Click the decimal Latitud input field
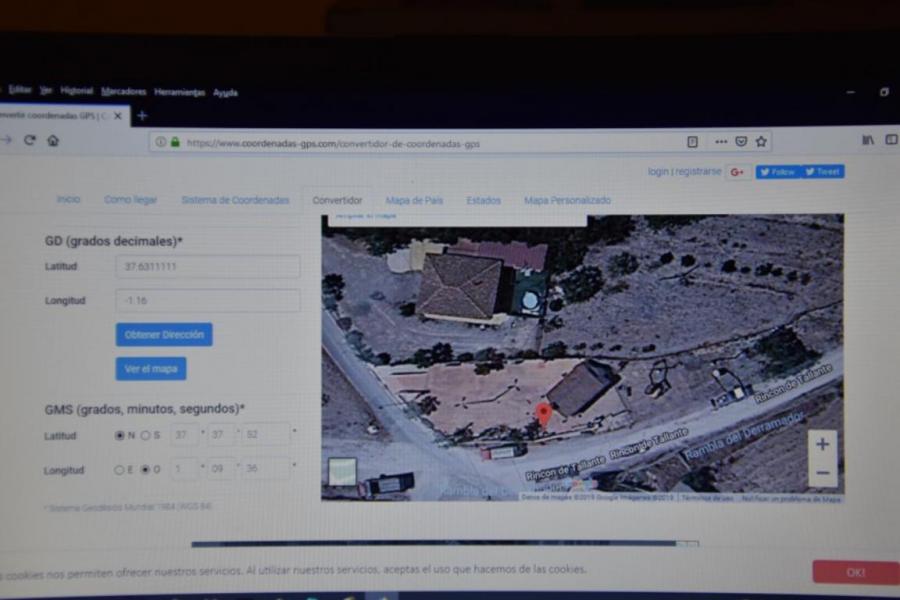This screenshot has width=900, height=600. (x=208, y=267)
